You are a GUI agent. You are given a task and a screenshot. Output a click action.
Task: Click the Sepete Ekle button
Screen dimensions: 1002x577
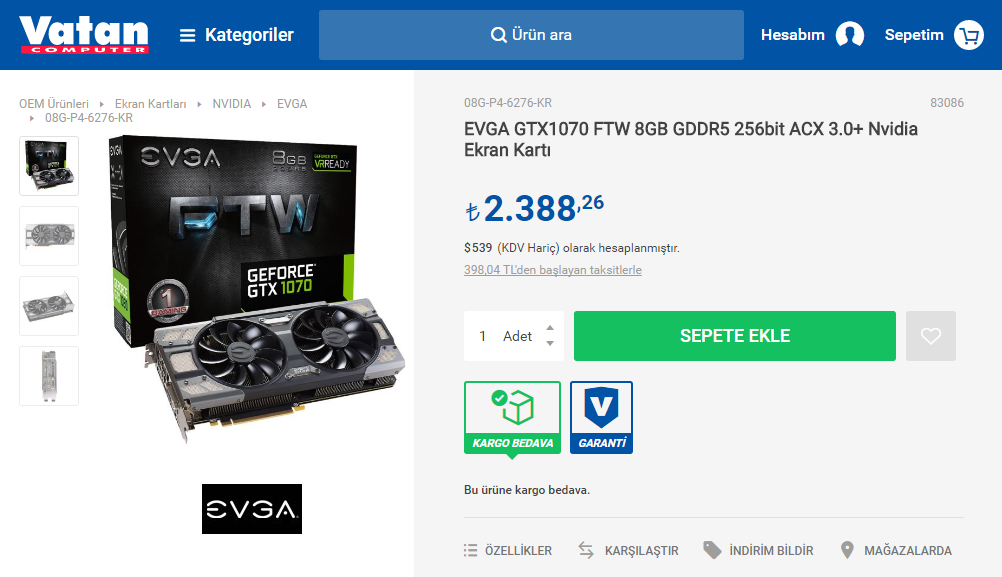735,336
